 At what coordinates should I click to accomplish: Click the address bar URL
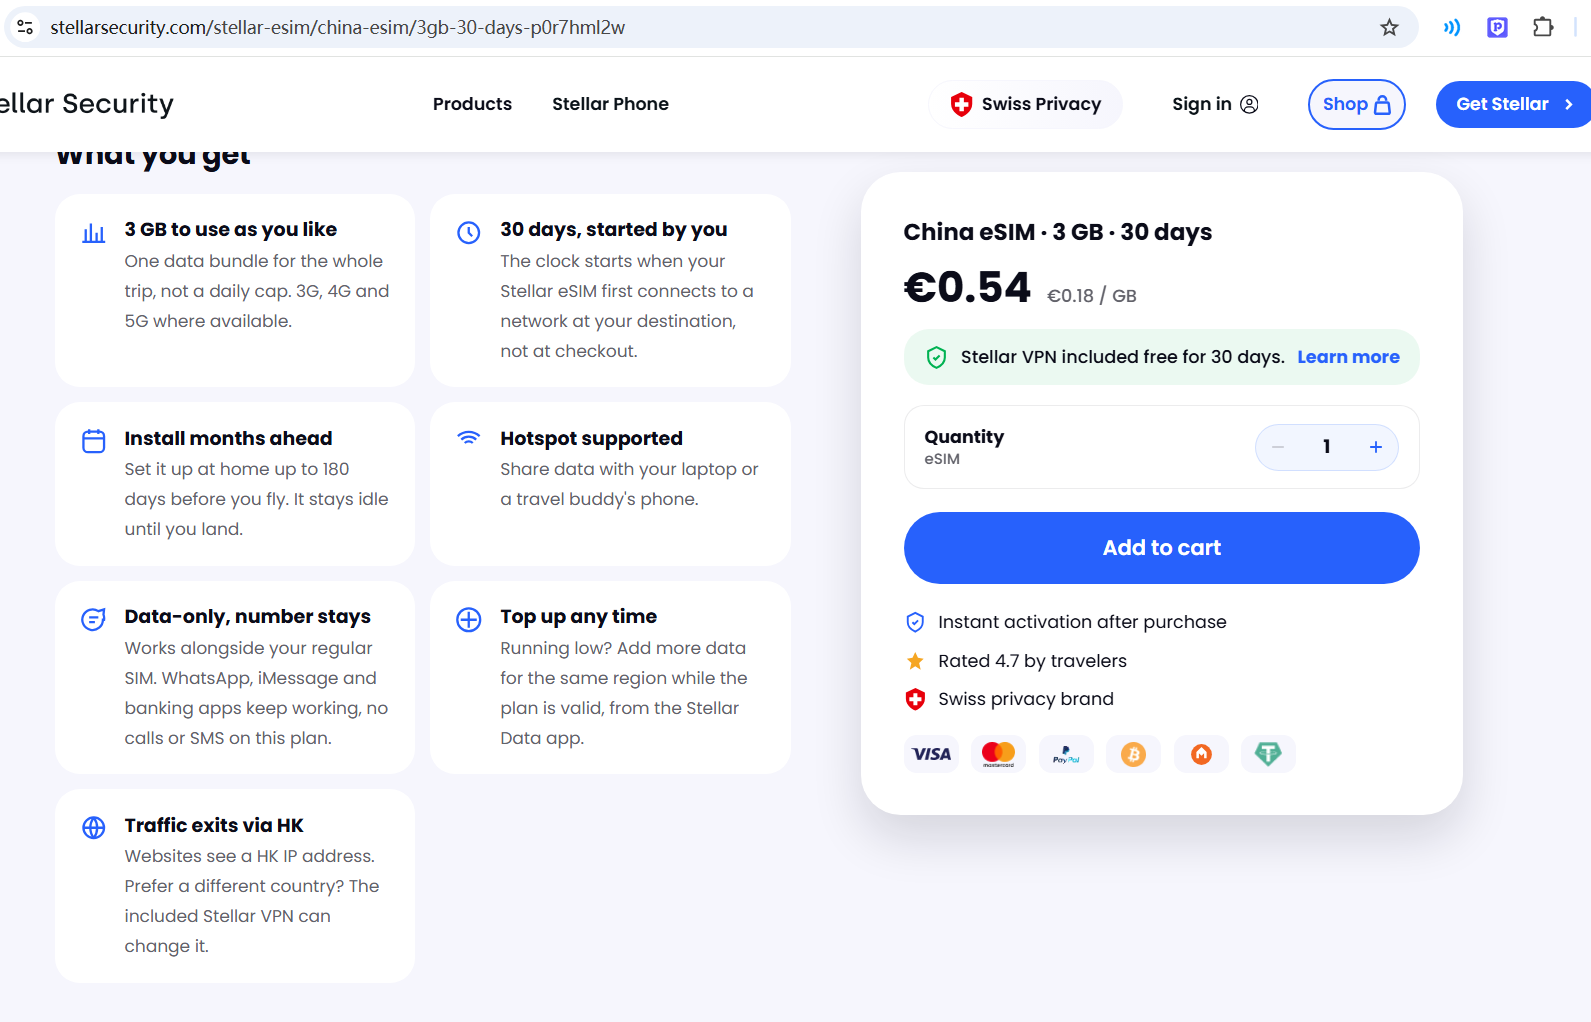coord(338,27)
